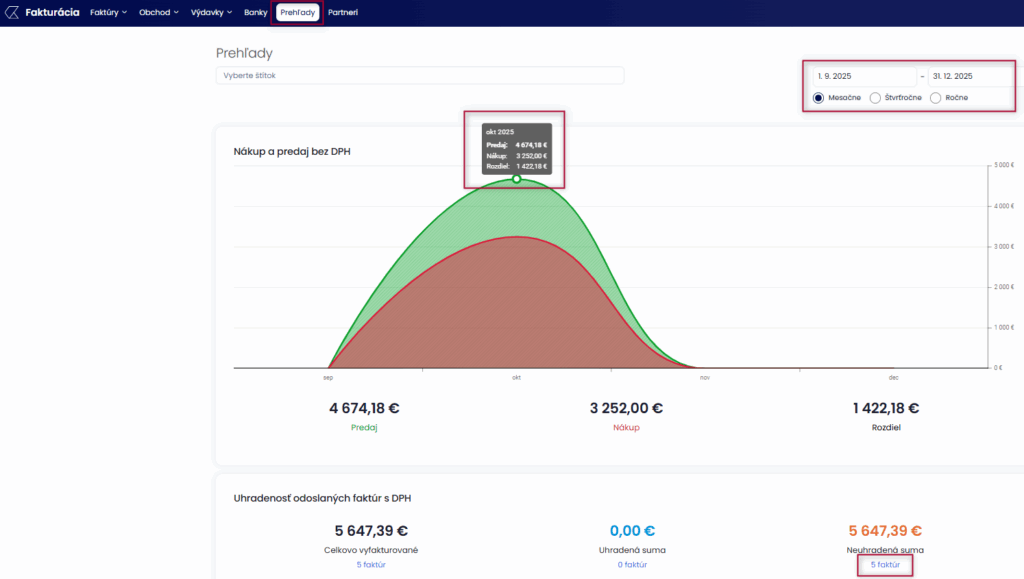The height and width of the screenshot is (579, 1024).
Task: Select the Štvrťročne radio button
Action: click(x=876, y=98)
